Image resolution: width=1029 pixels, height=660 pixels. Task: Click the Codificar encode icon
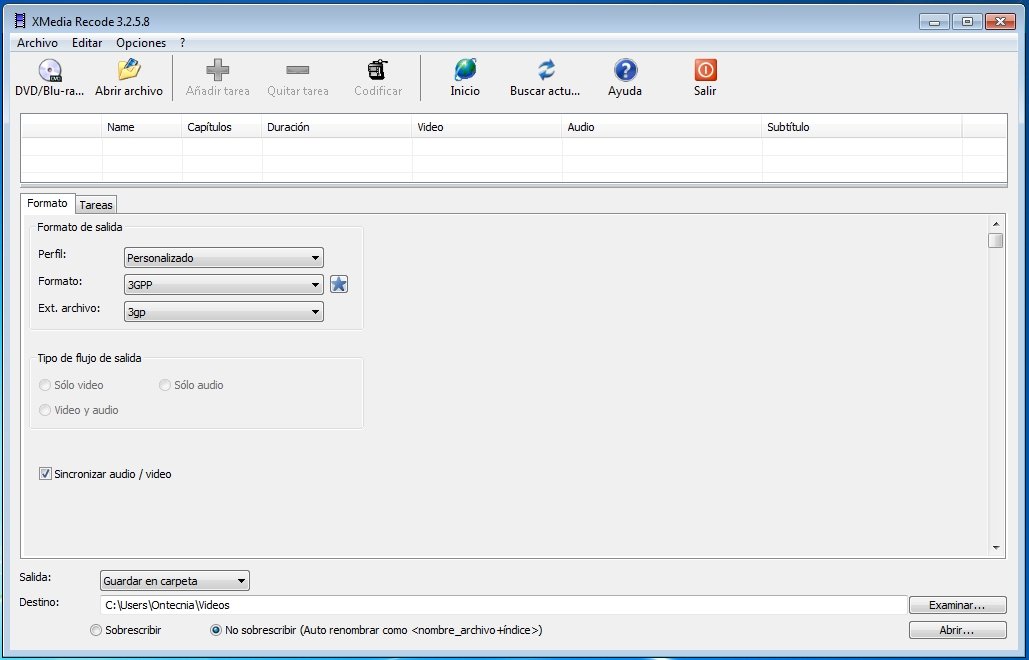377,70
